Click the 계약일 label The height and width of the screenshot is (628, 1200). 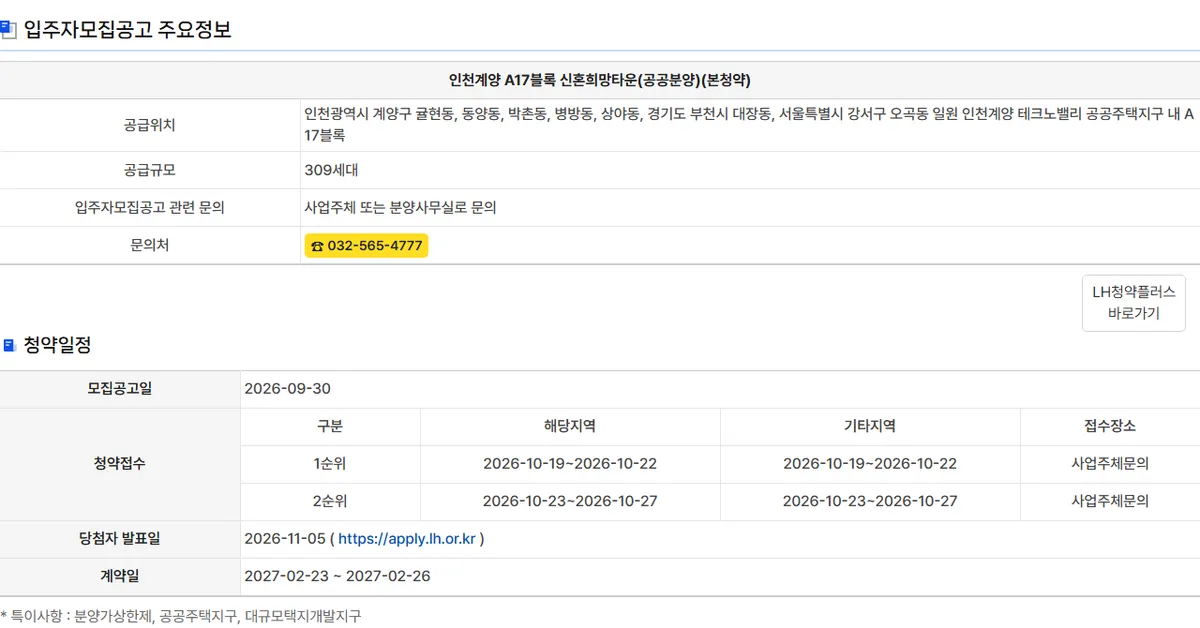point(120,576)
